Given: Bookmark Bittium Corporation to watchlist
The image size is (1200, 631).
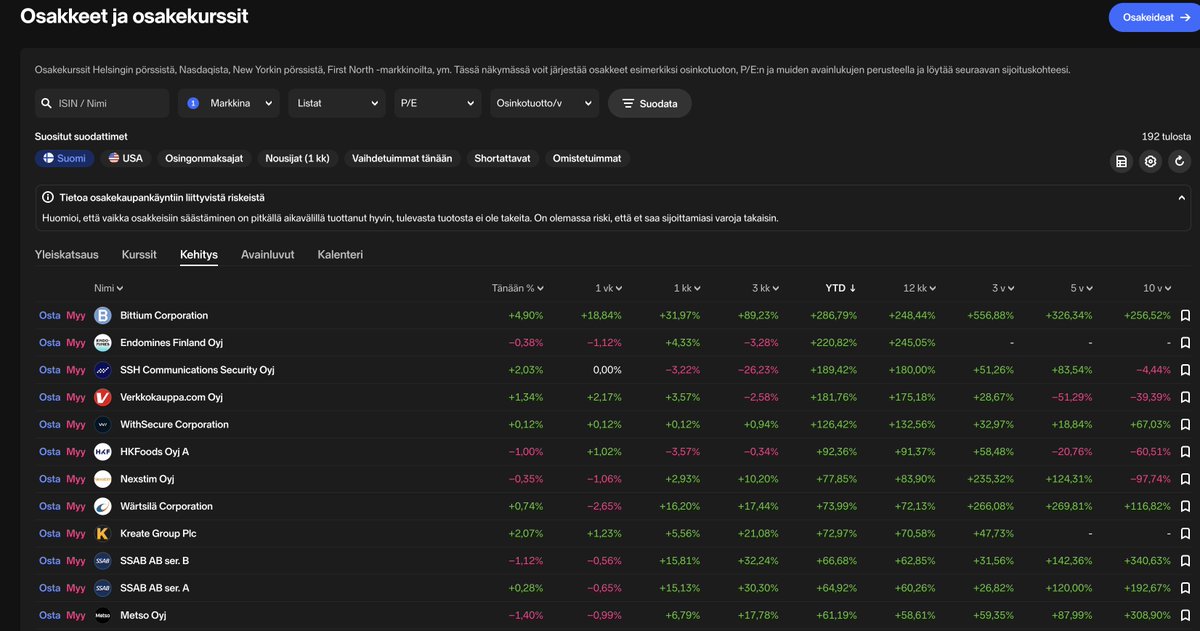Looking at the screenshot, I should [x=1185, y=316].
